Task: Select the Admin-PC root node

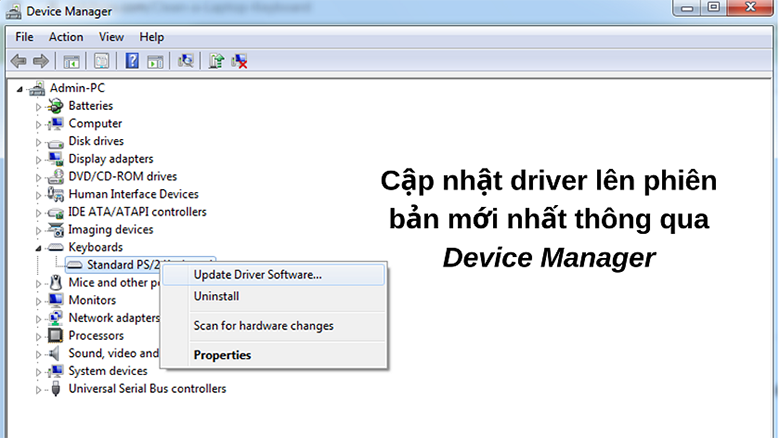Action: pos(76,88)
